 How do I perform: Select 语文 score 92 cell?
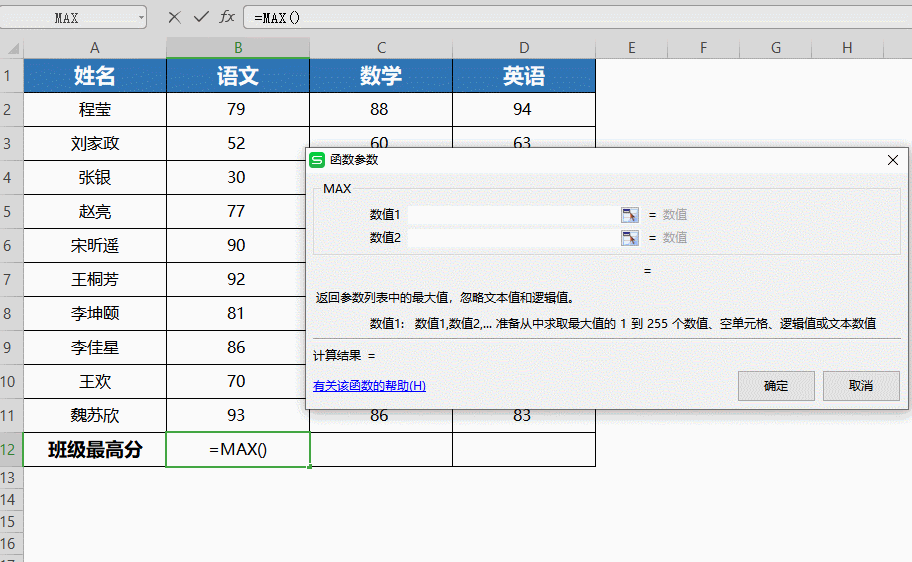pyautogui.click(x=238, y=279)
